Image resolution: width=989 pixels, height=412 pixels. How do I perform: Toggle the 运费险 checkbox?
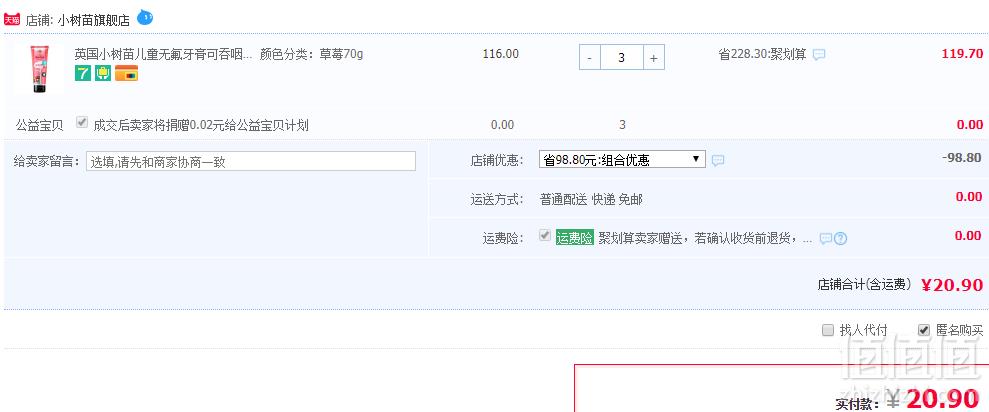[x=545, y=236]
